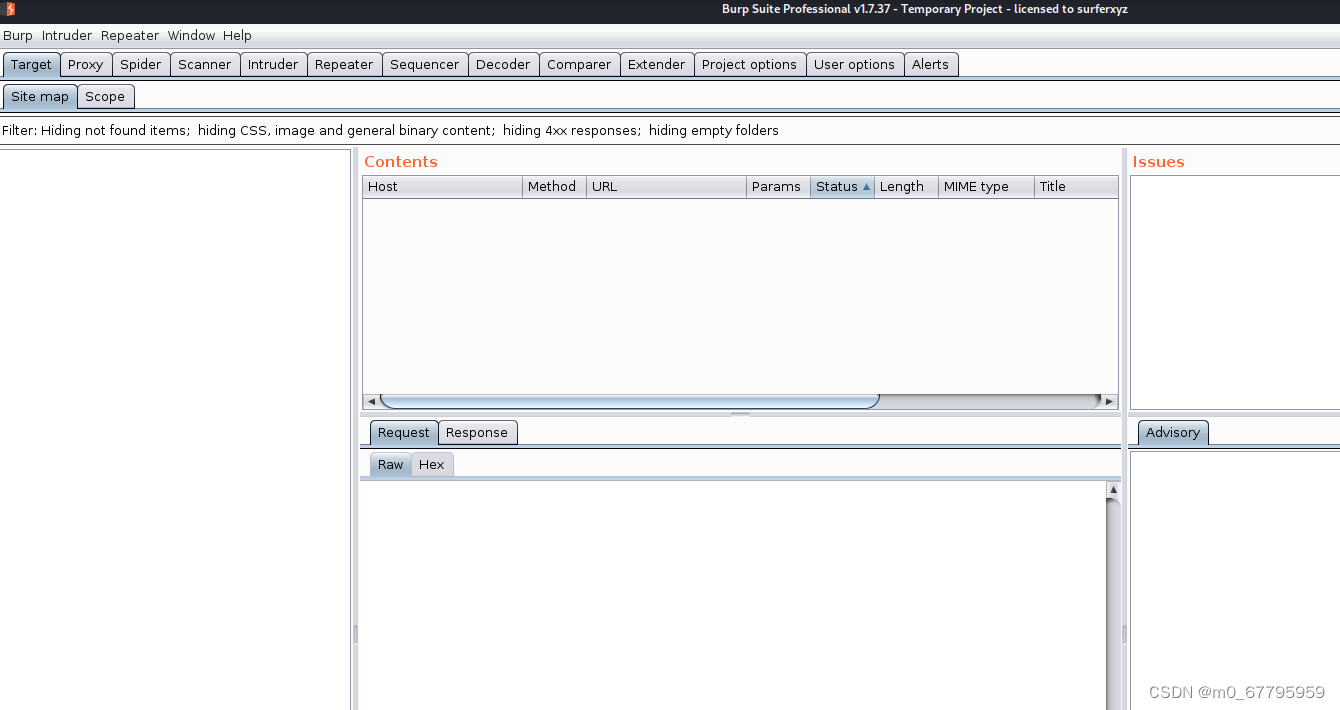
Task: Sort contents by Params column
Action: coord(778,186)
